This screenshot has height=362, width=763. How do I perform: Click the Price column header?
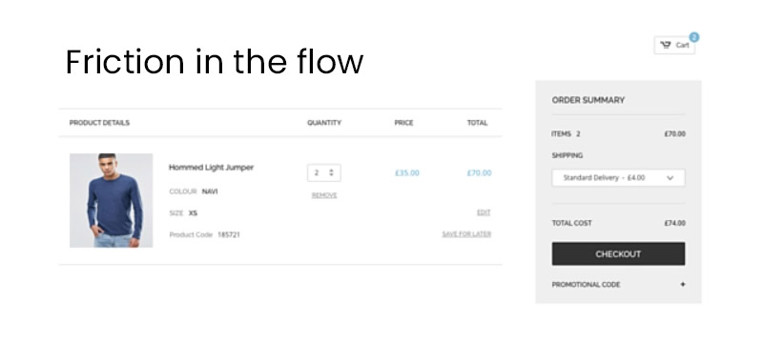404,123
